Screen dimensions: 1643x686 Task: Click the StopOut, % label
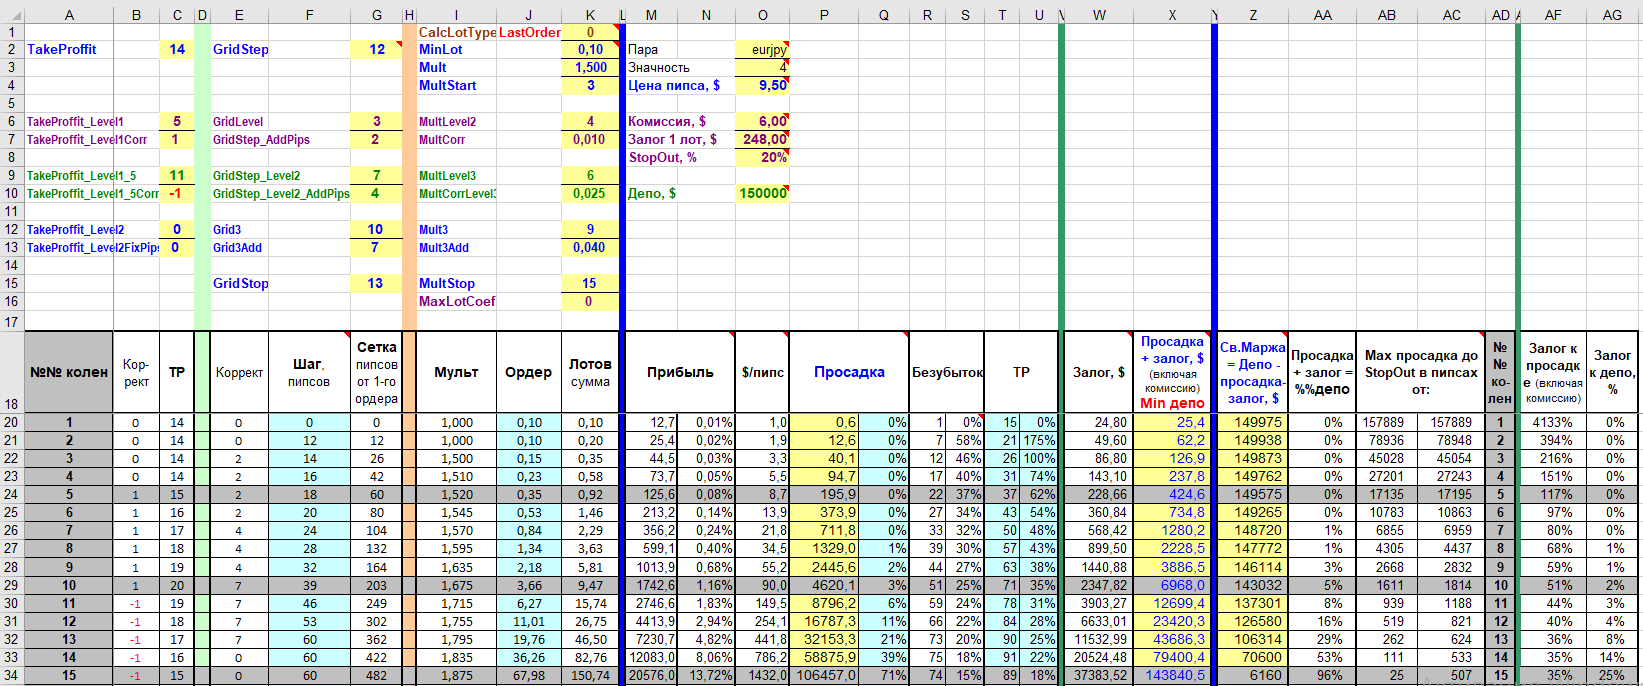663,157
